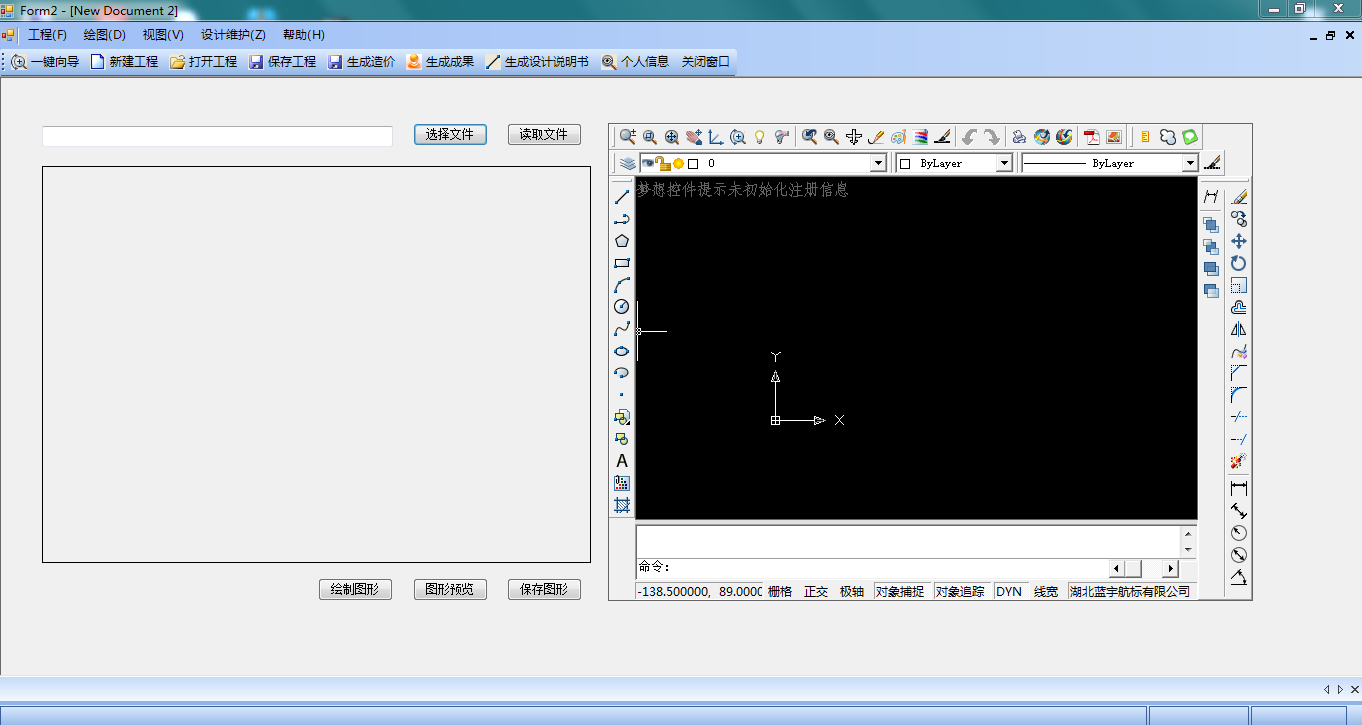Click the green speech bubble icon
This screenshot has height=725, width=1362.
click(x=1190, y=137)
